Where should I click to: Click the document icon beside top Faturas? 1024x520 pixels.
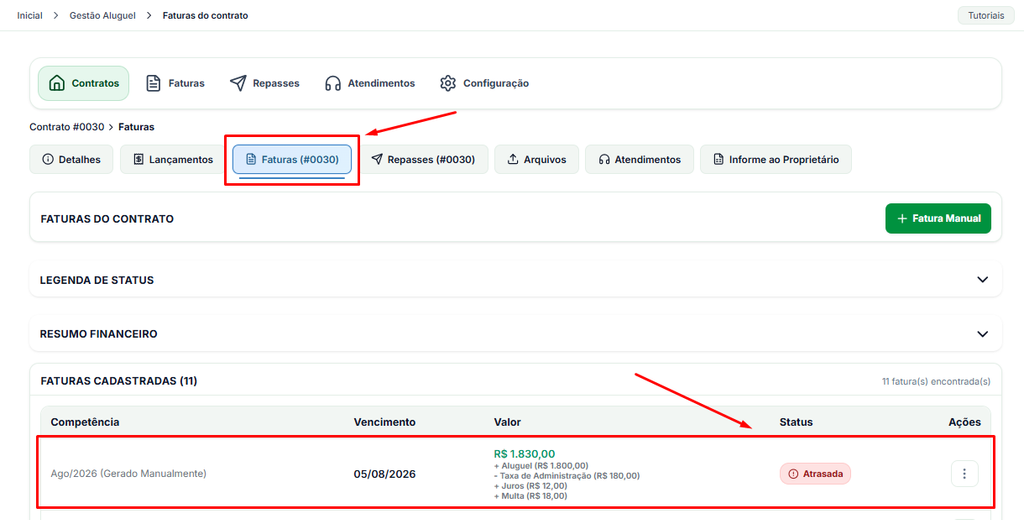153,83
